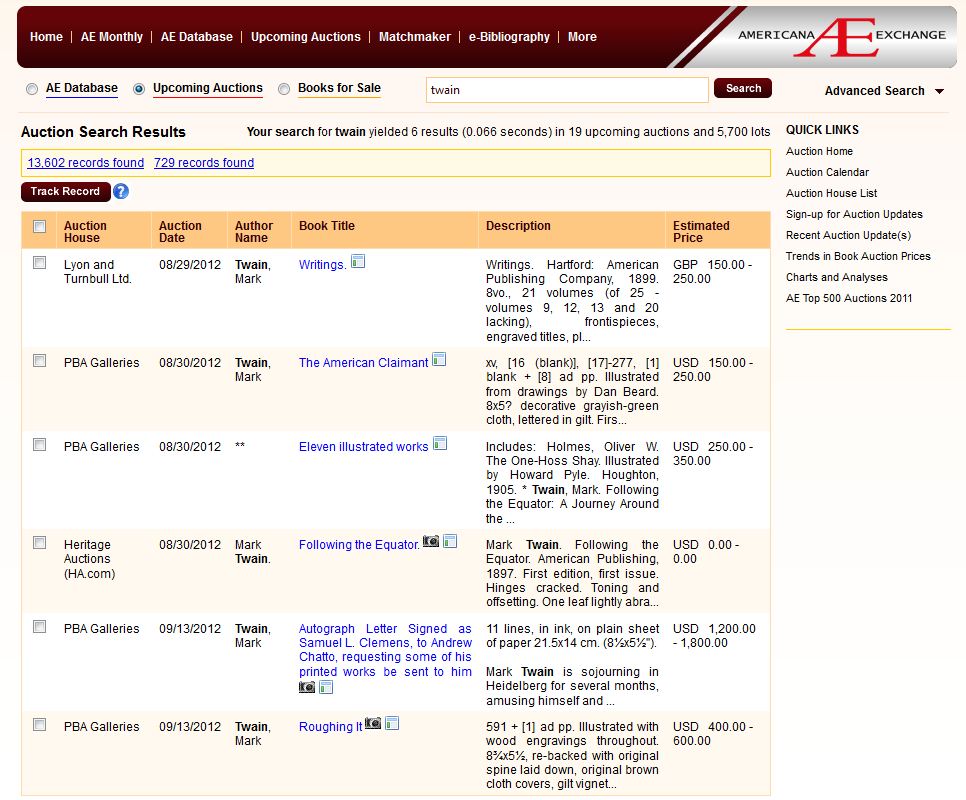The height and width of the screenshot is (800, 966).
Task: Open details icon for Autograph Letter lot
Action: pyautogui.click(x=326, y=687)
